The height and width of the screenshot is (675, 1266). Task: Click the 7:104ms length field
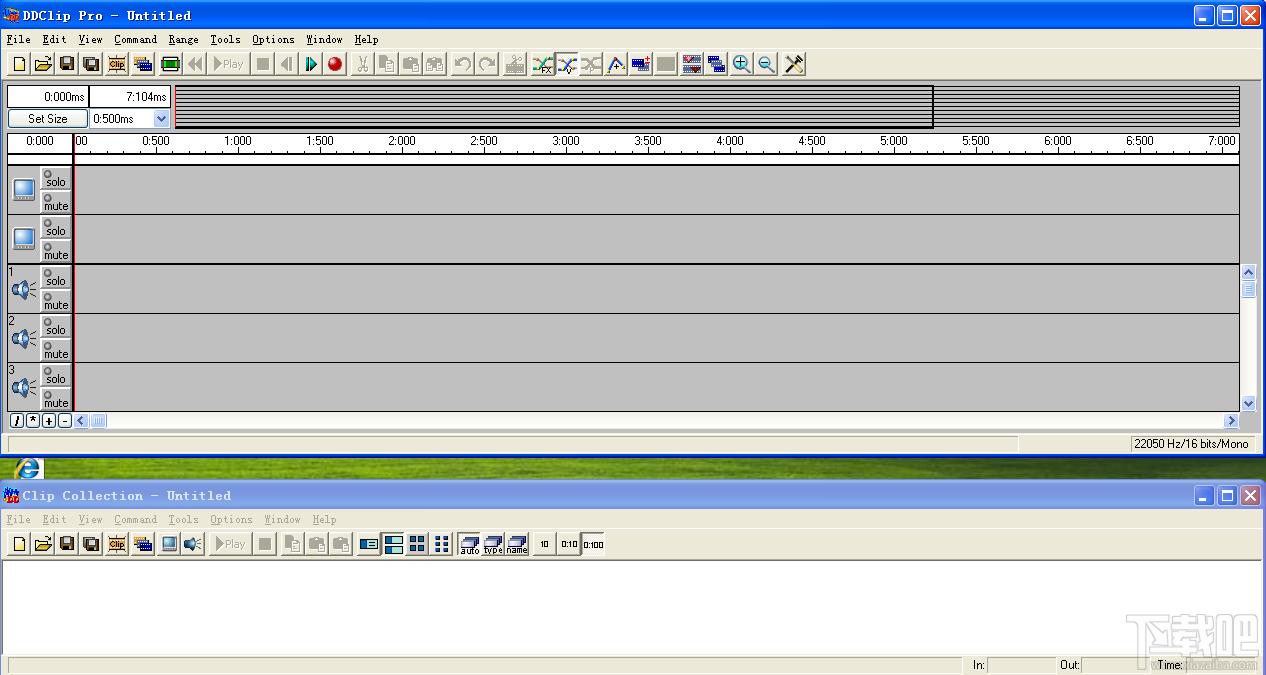click(x=130, y=97)
